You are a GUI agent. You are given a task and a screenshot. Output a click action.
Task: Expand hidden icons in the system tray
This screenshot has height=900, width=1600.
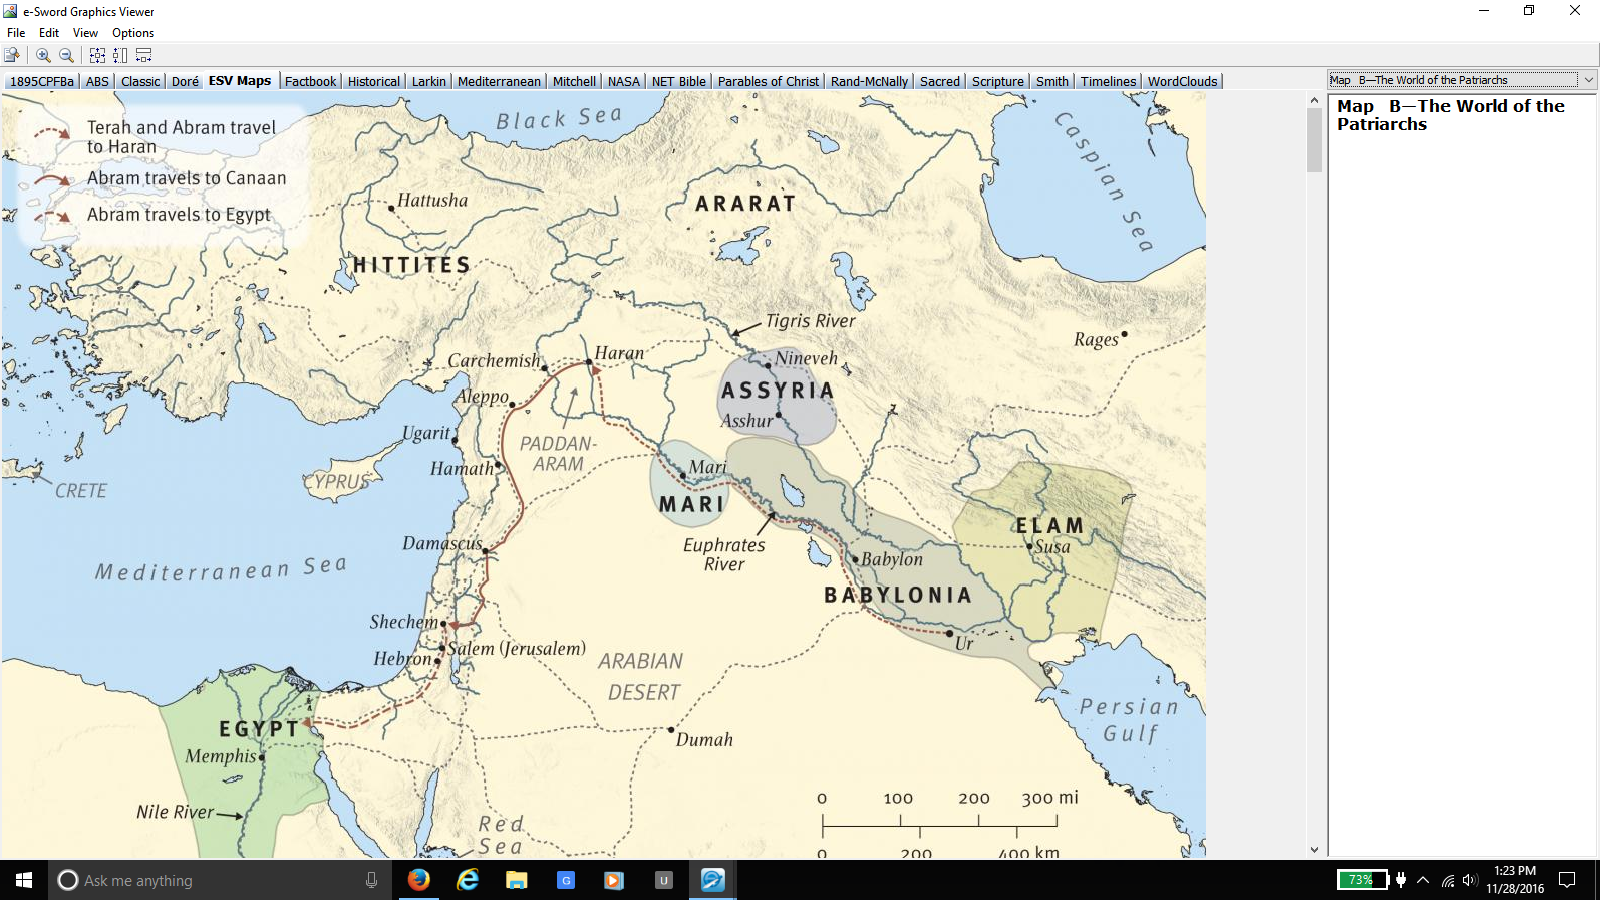tap(1422, 880)
